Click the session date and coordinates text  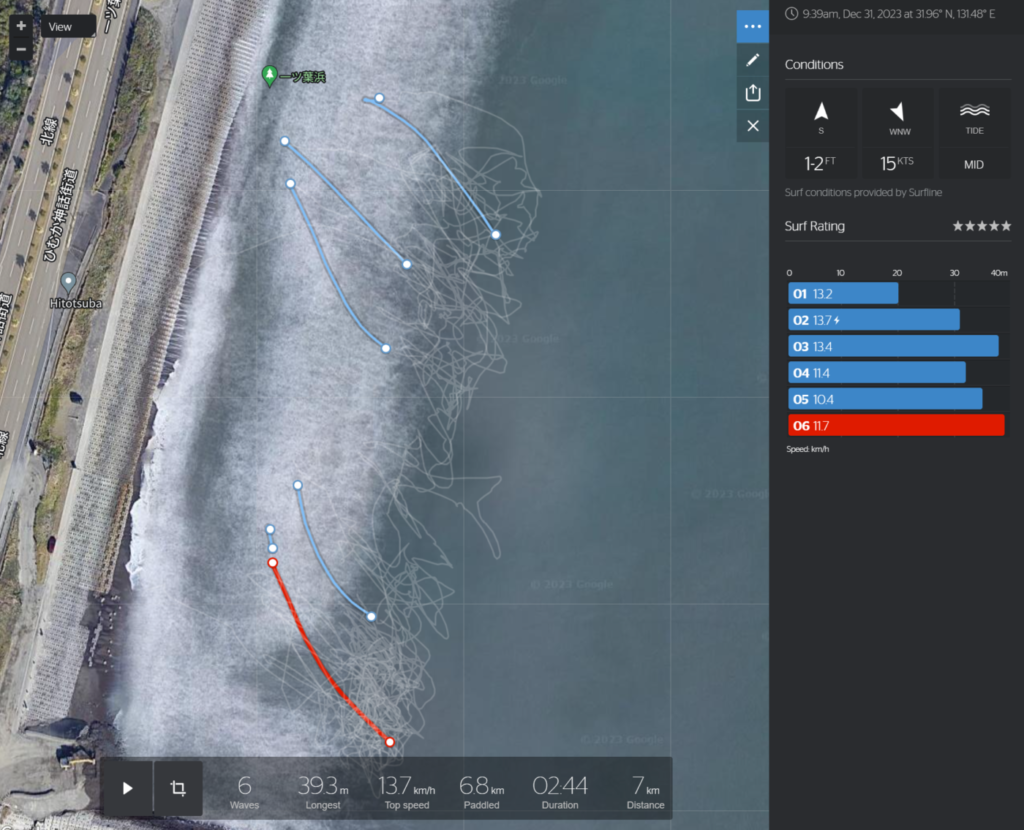coord(899,14)
